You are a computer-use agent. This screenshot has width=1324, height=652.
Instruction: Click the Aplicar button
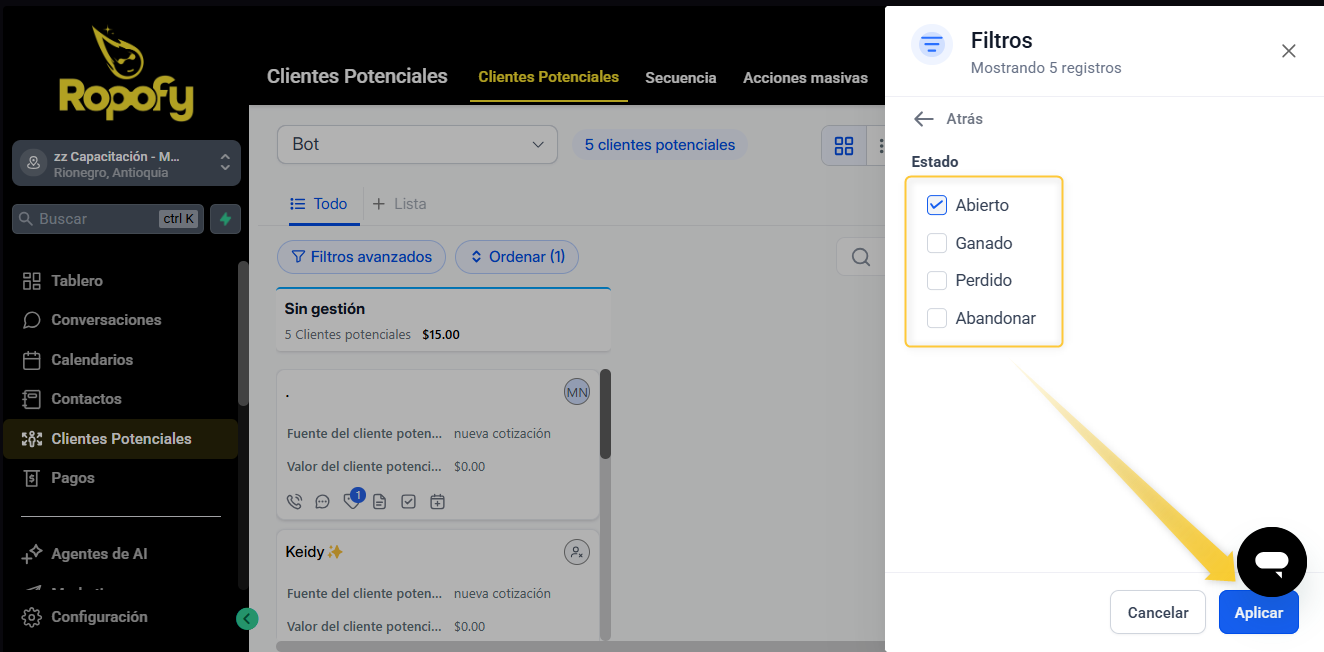(x=1258, y=613)
